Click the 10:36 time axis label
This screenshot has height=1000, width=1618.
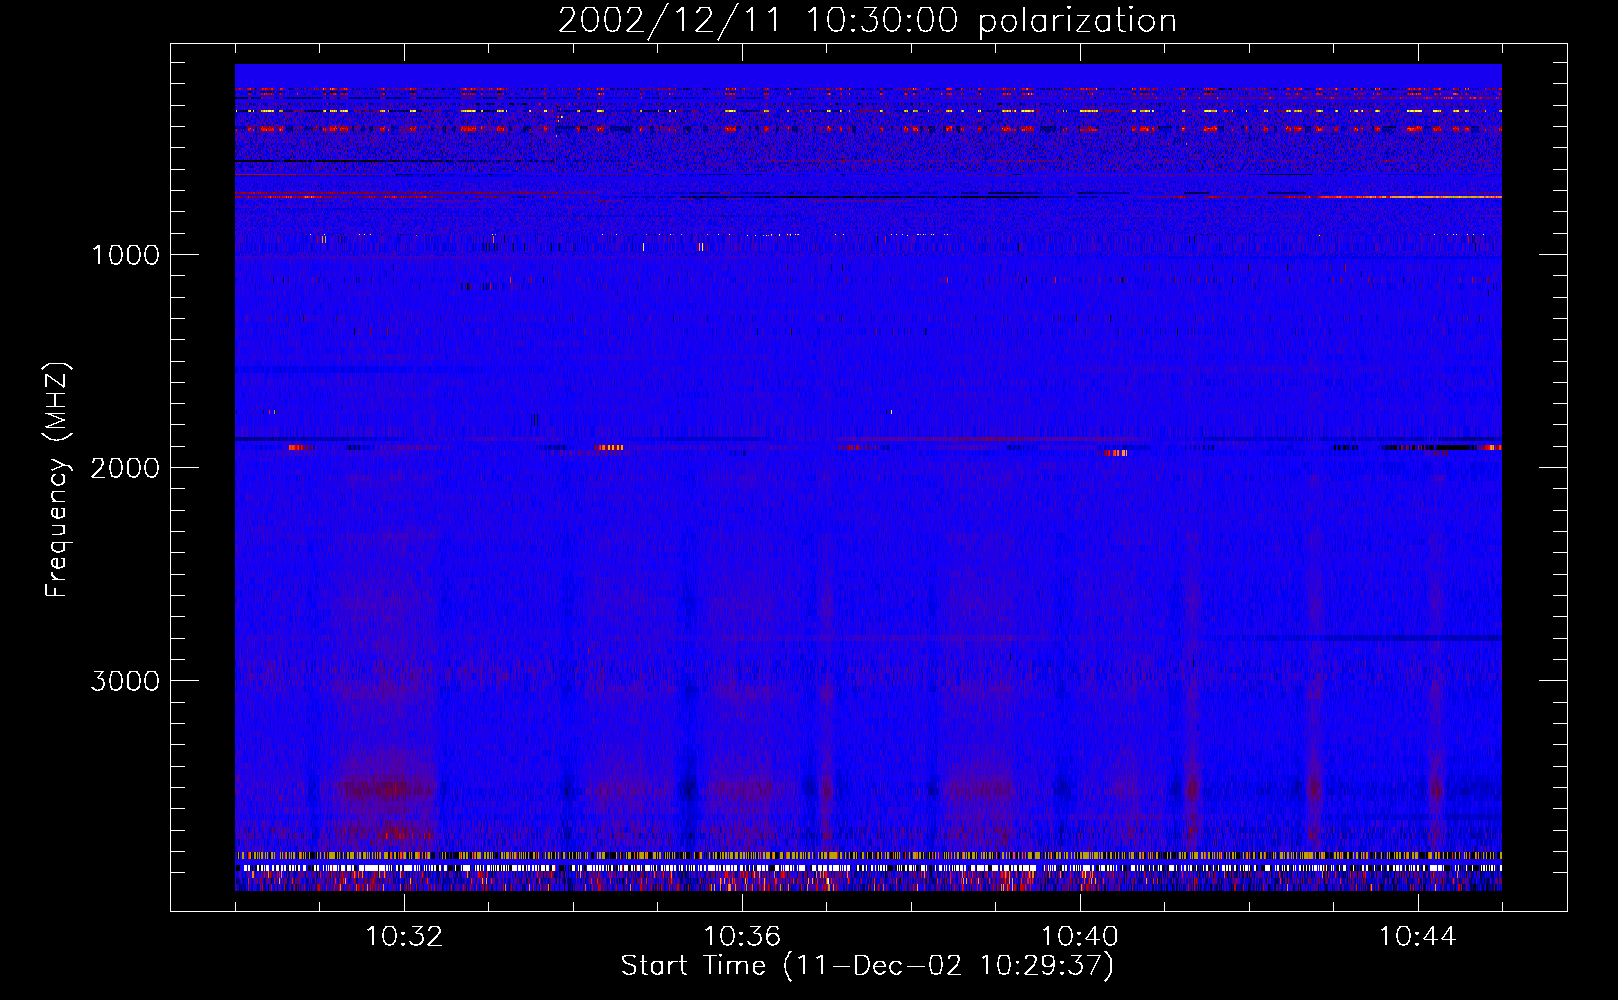tap(742, 937)
